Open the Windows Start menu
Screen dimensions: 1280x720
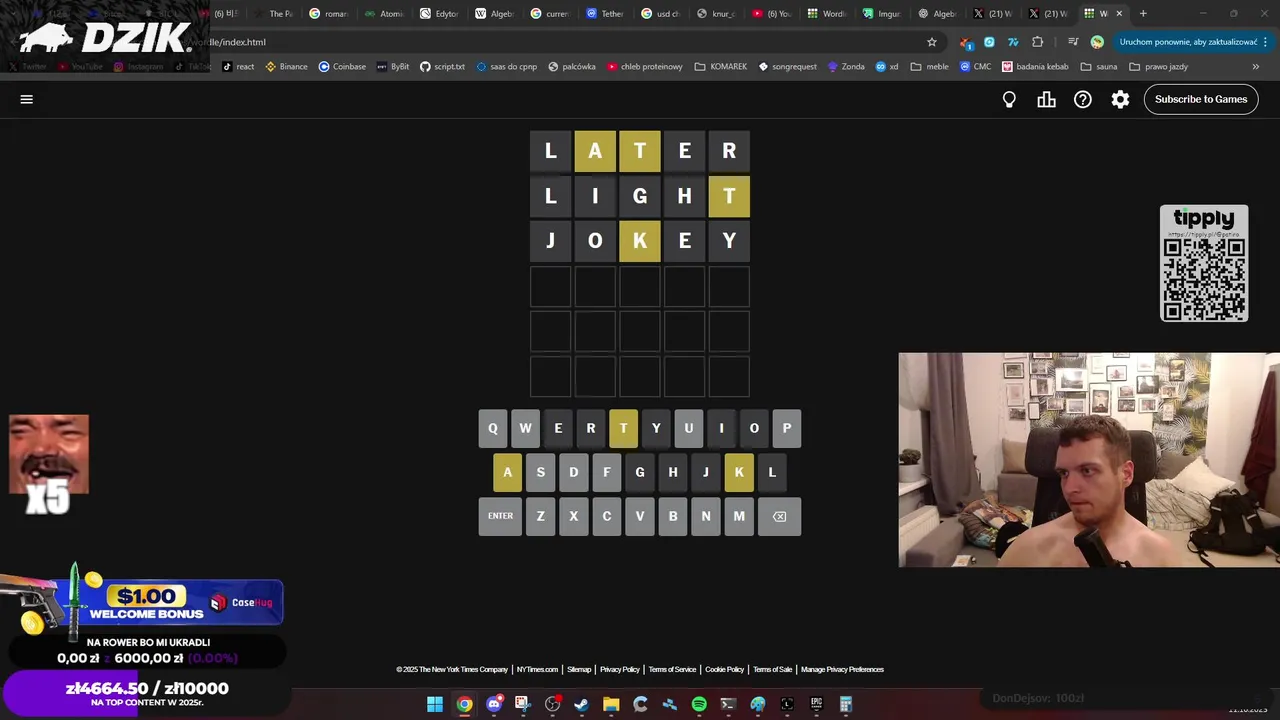click(435, 704)
